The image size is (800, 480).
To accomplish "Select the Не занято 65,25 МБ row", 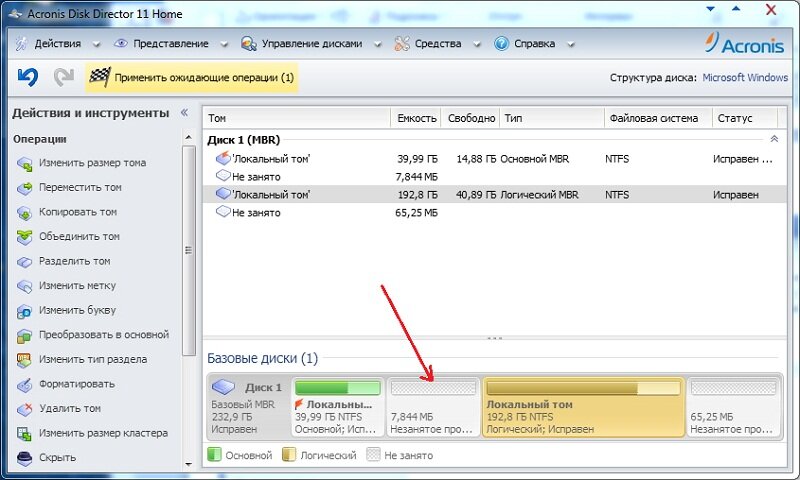I will (x=495, y=212).
